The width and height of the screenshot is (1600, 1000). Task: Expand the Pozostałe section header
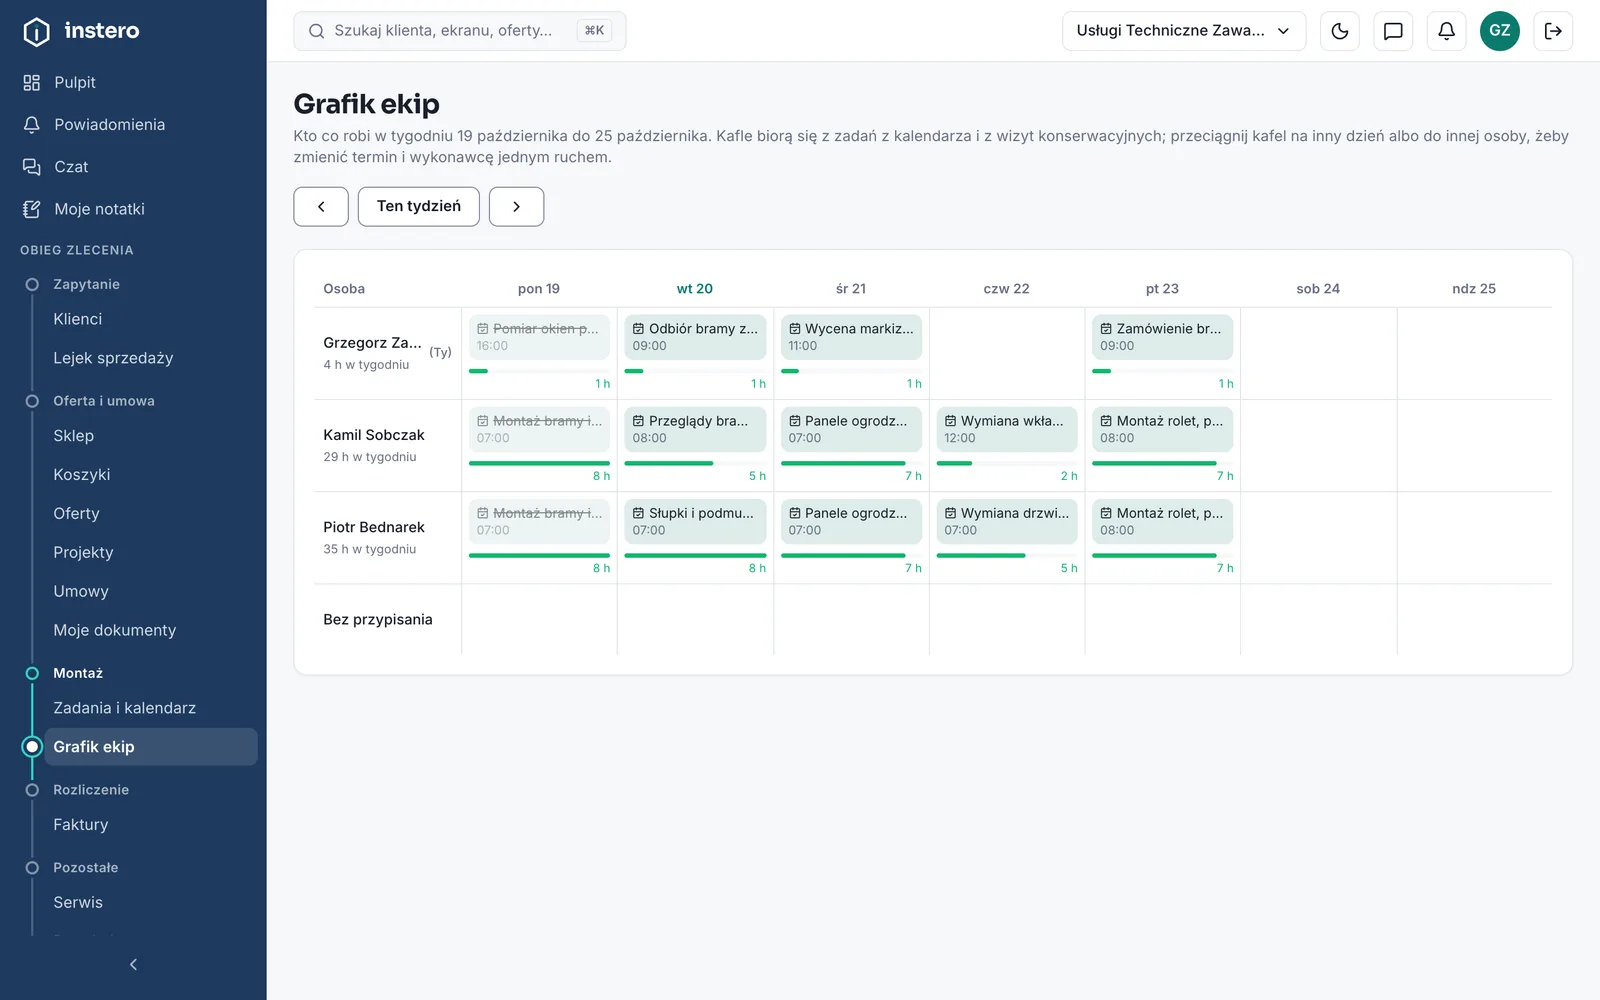(x=86, y=868)
